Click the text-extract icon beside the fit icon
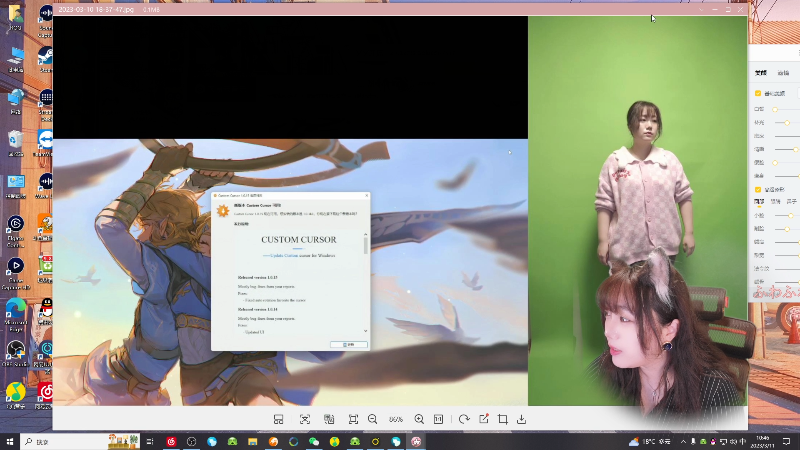Image resolution: width=800 pixels, height=450 pixels. click(x=329, y=419)
